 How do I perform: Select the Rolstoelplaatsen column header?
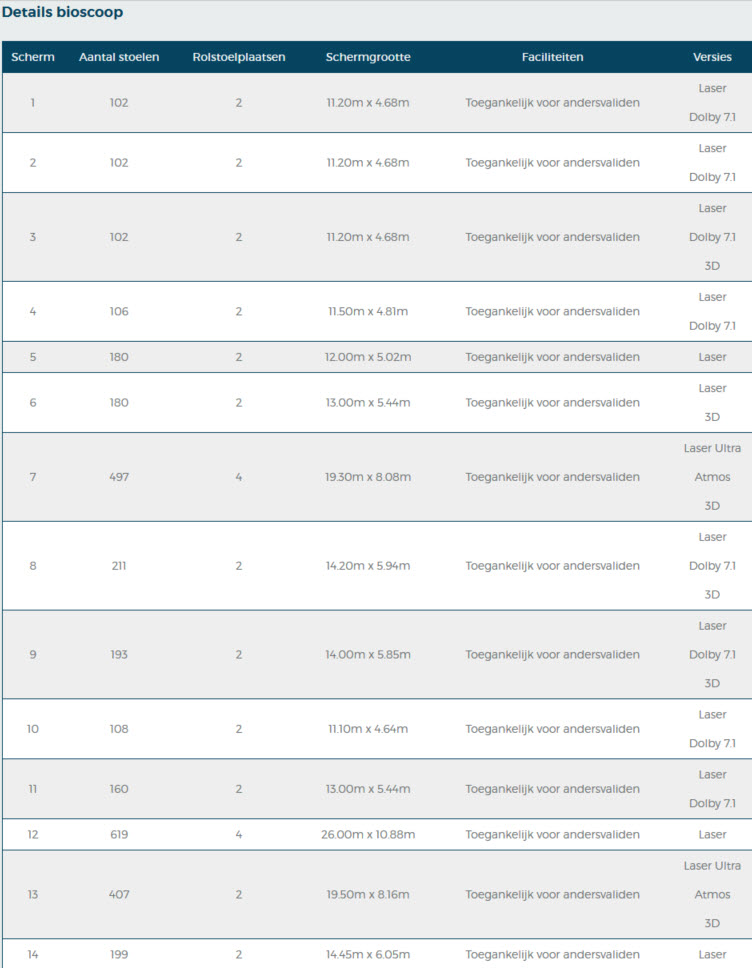pos(239,57)
